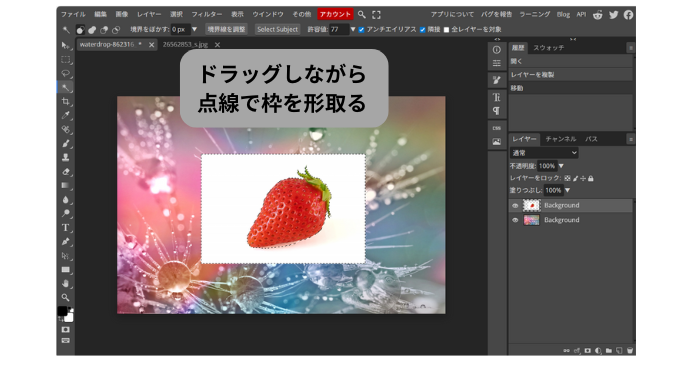Select the Rectangle shape tool

(x=65, y=270)
